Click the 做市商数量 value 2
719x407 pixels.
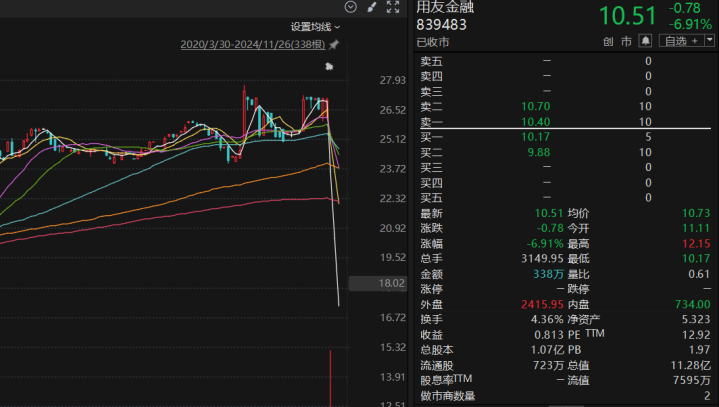(707, 396)
